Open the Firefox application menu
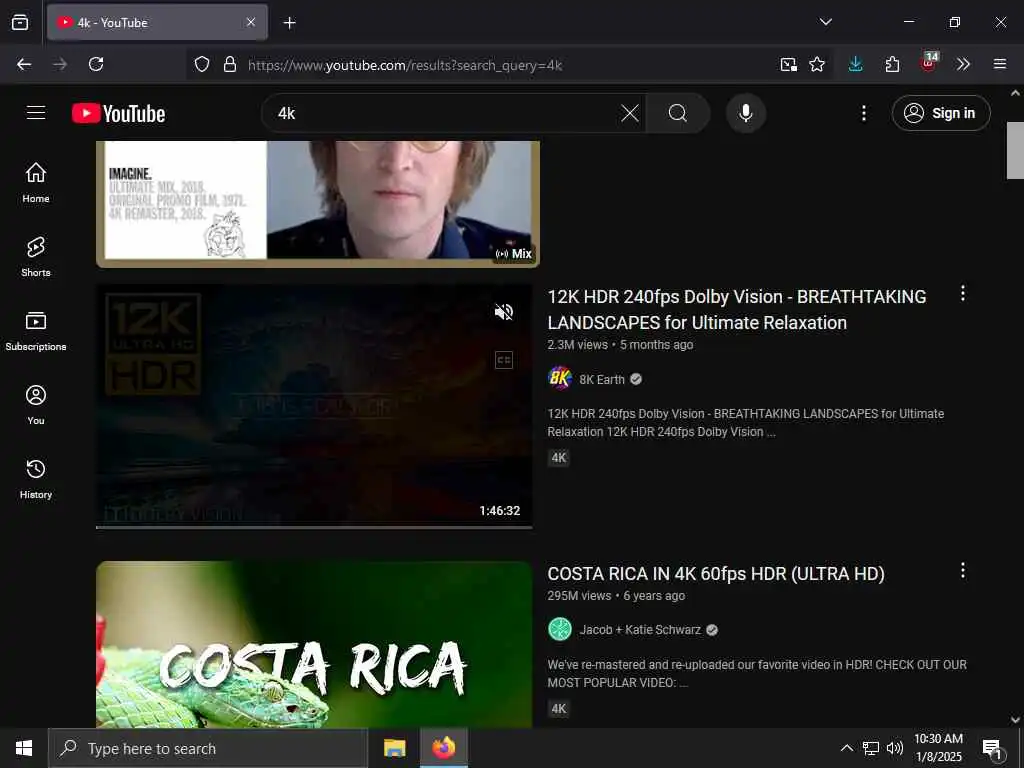1024x768 pixels. 1000,64
